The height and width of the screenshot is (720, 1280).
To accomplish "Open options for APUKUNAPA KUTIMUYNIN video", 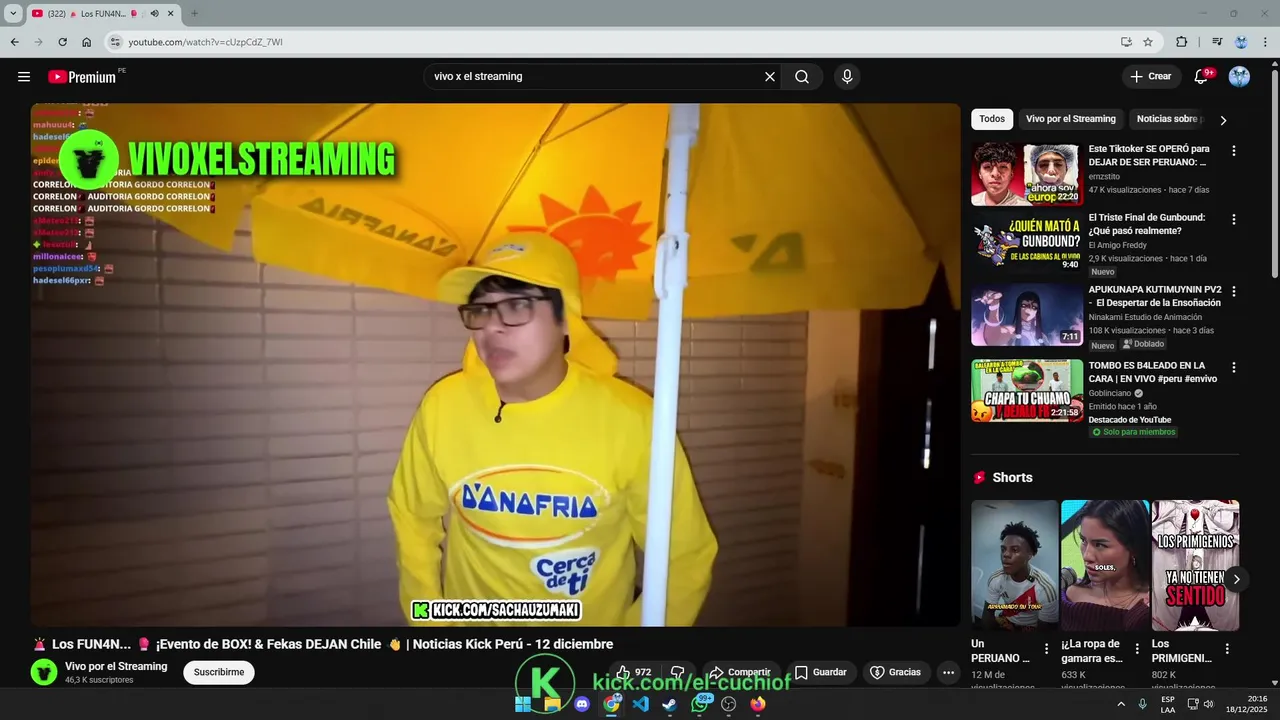I will (x=1233, y=292).
